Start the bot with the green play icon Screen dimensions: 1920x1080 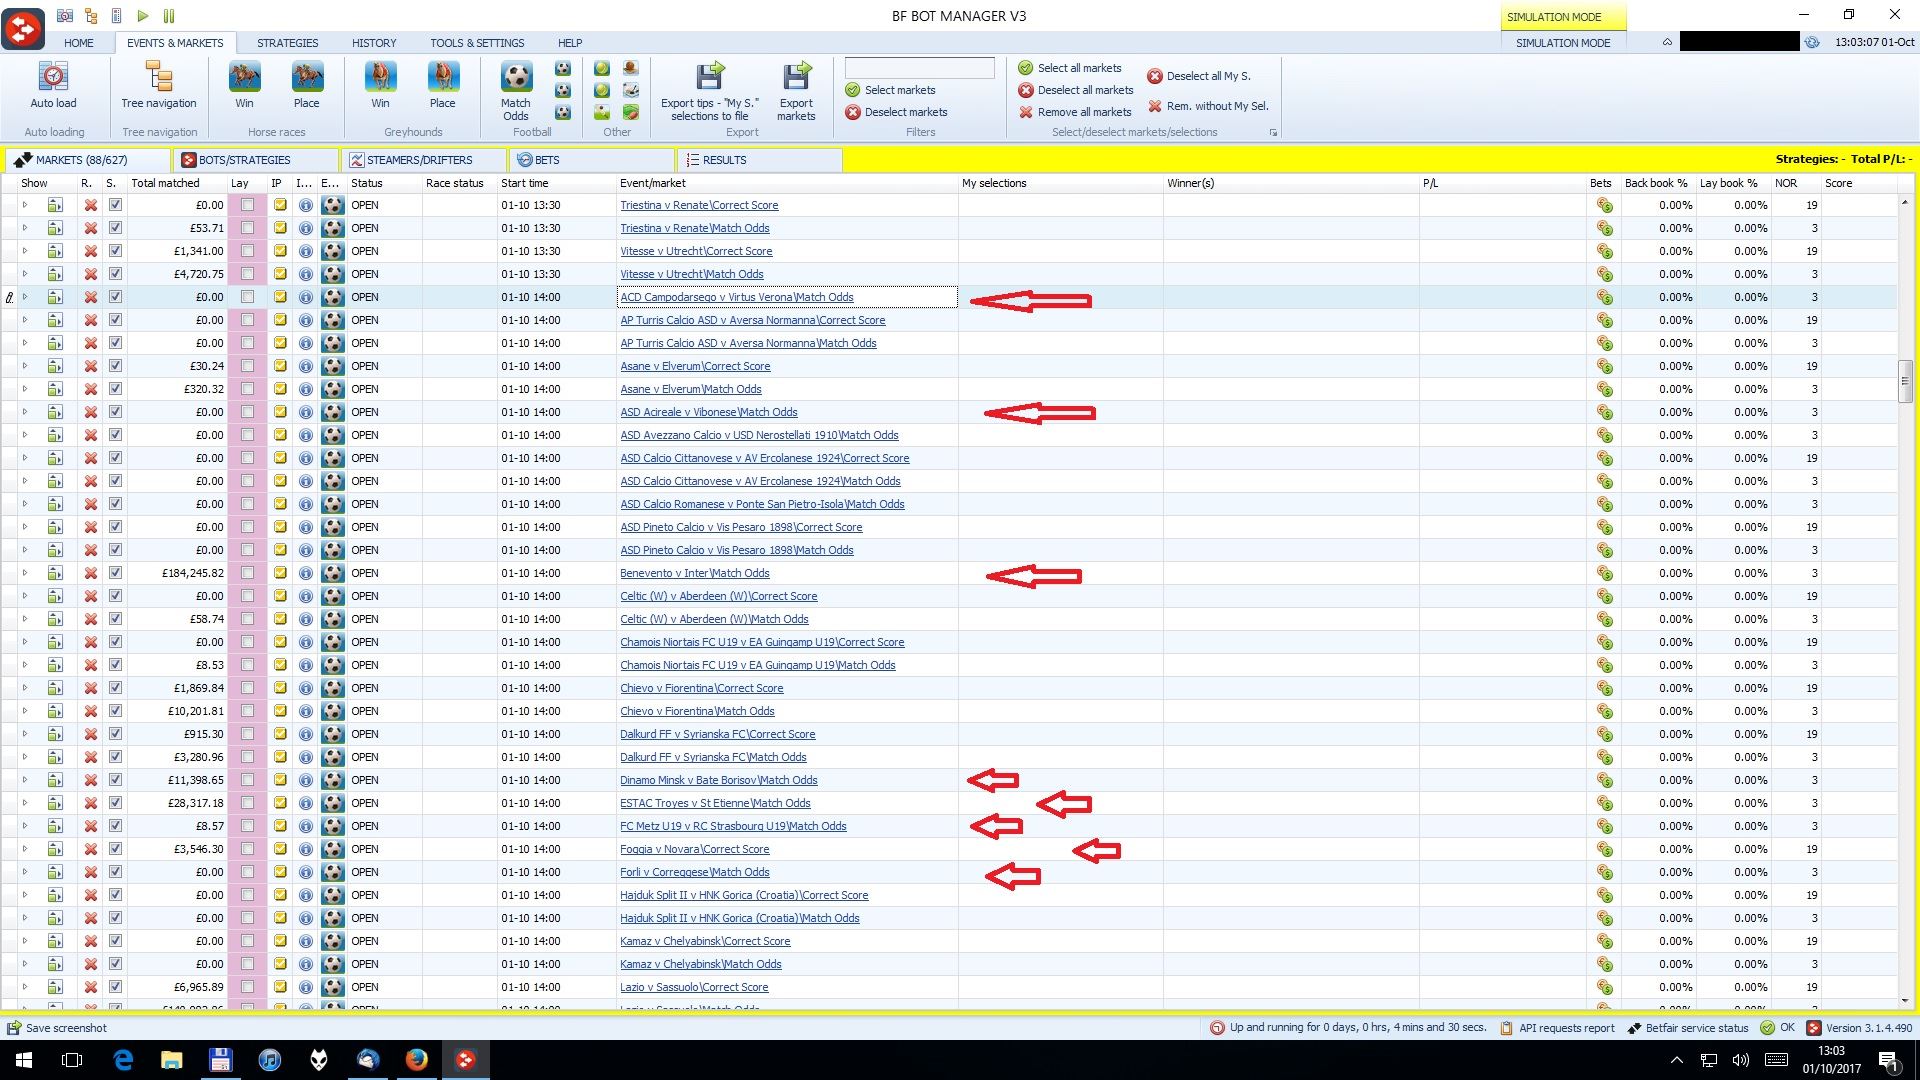click(x=143, y=16)
